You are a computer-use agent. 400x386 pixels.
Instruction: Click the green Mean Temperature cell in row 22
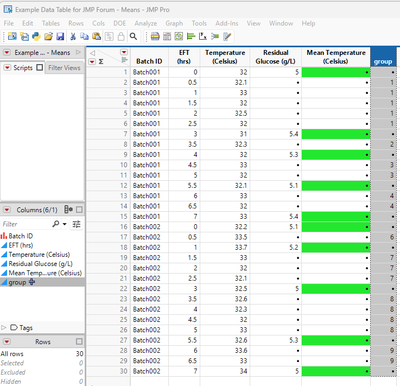336,289
